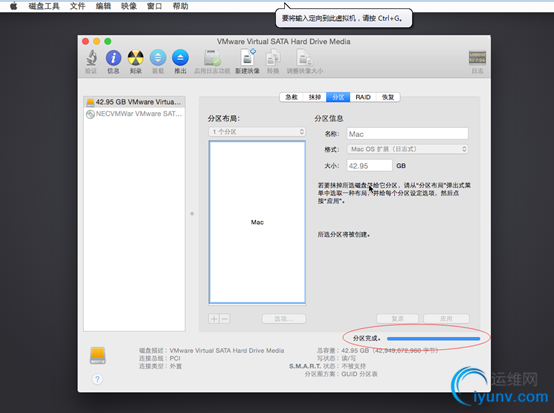
Task: Open the 文件 menu
Action: 77,6
